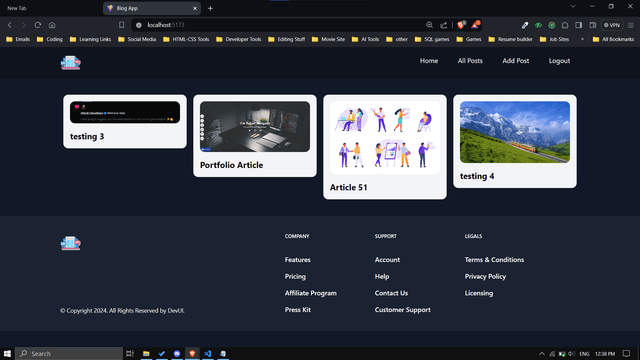
Task: Open the Press Kit footer link
Action: click(298, 310)
